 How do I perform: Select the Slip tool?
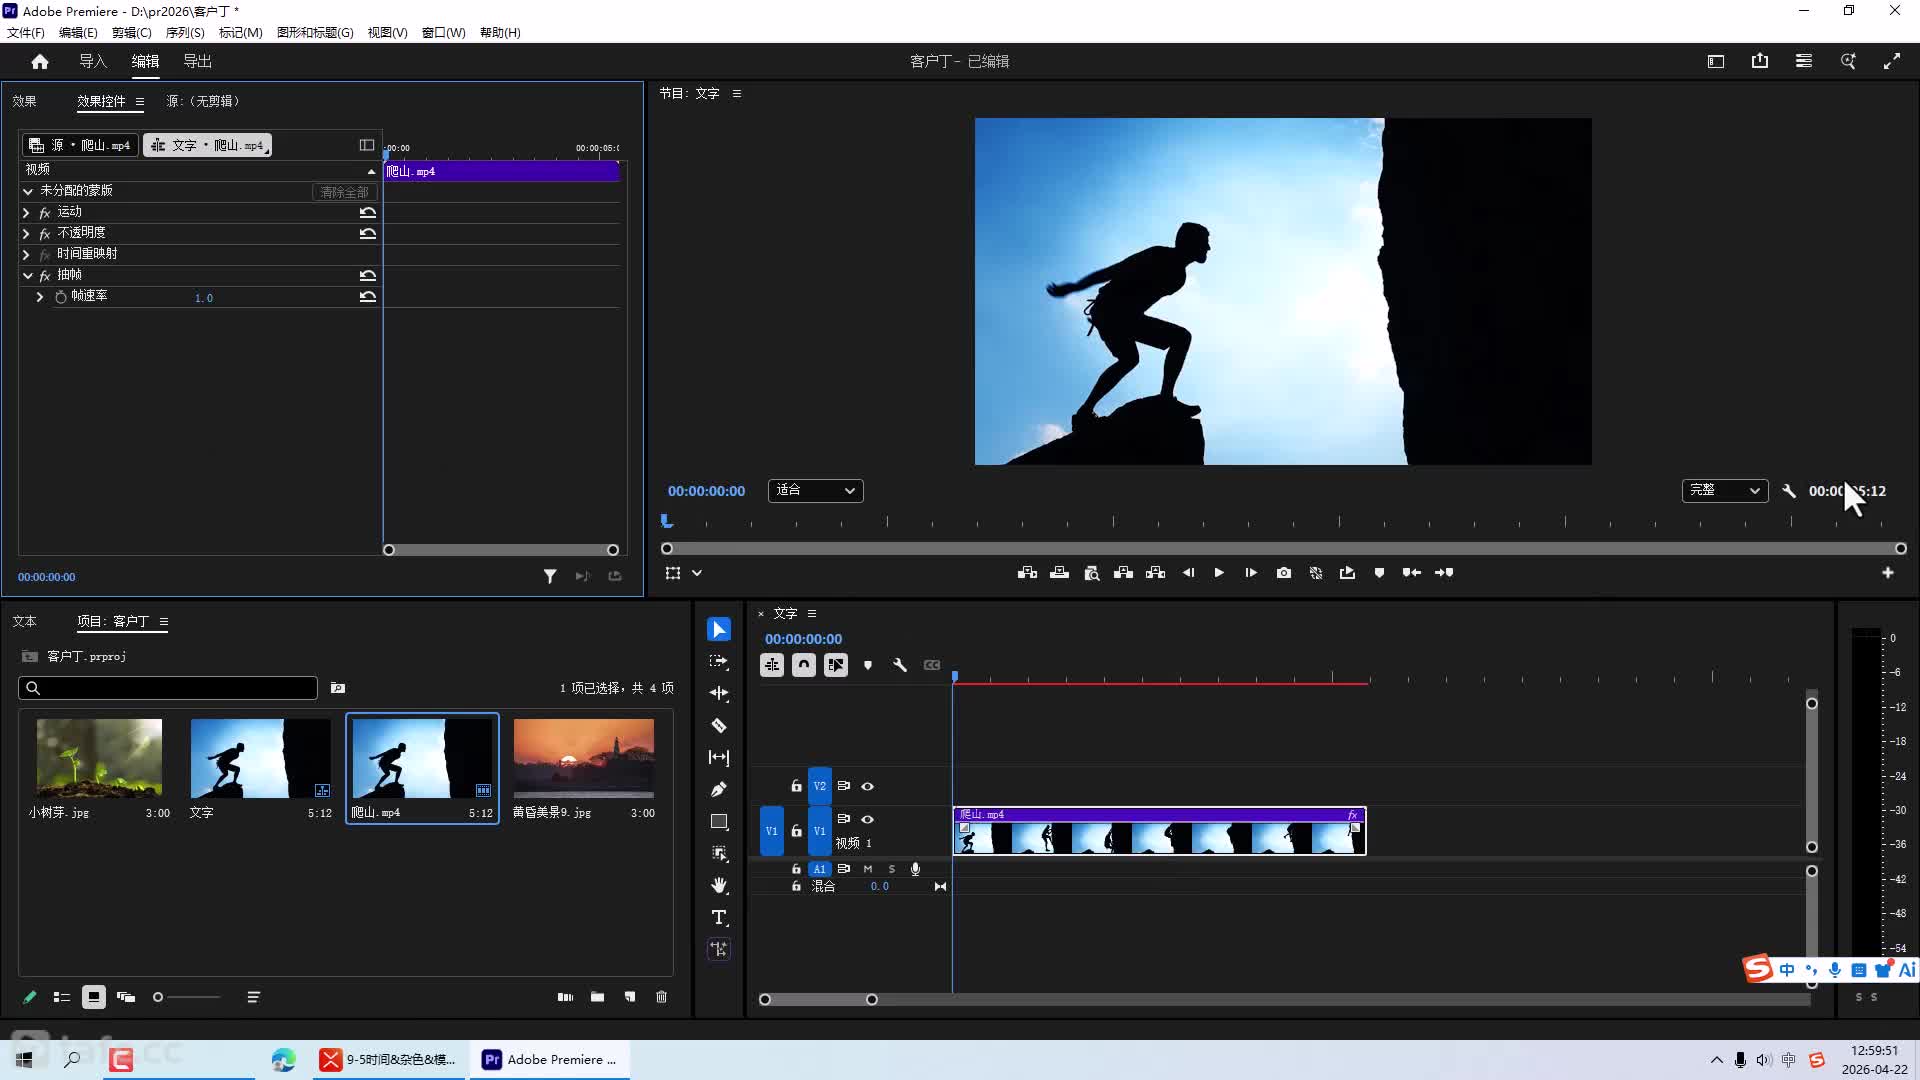pyautogui.click(x=719, y=757)
